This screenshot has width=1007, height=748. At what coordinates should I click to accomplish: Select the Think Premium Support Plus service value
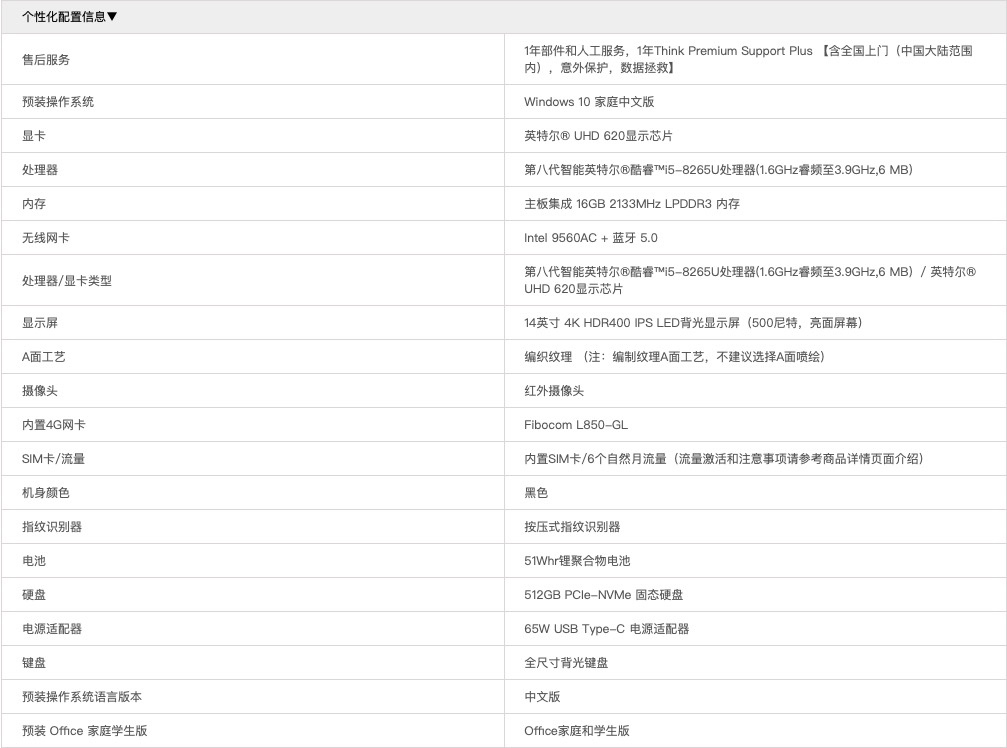(748, 59)
